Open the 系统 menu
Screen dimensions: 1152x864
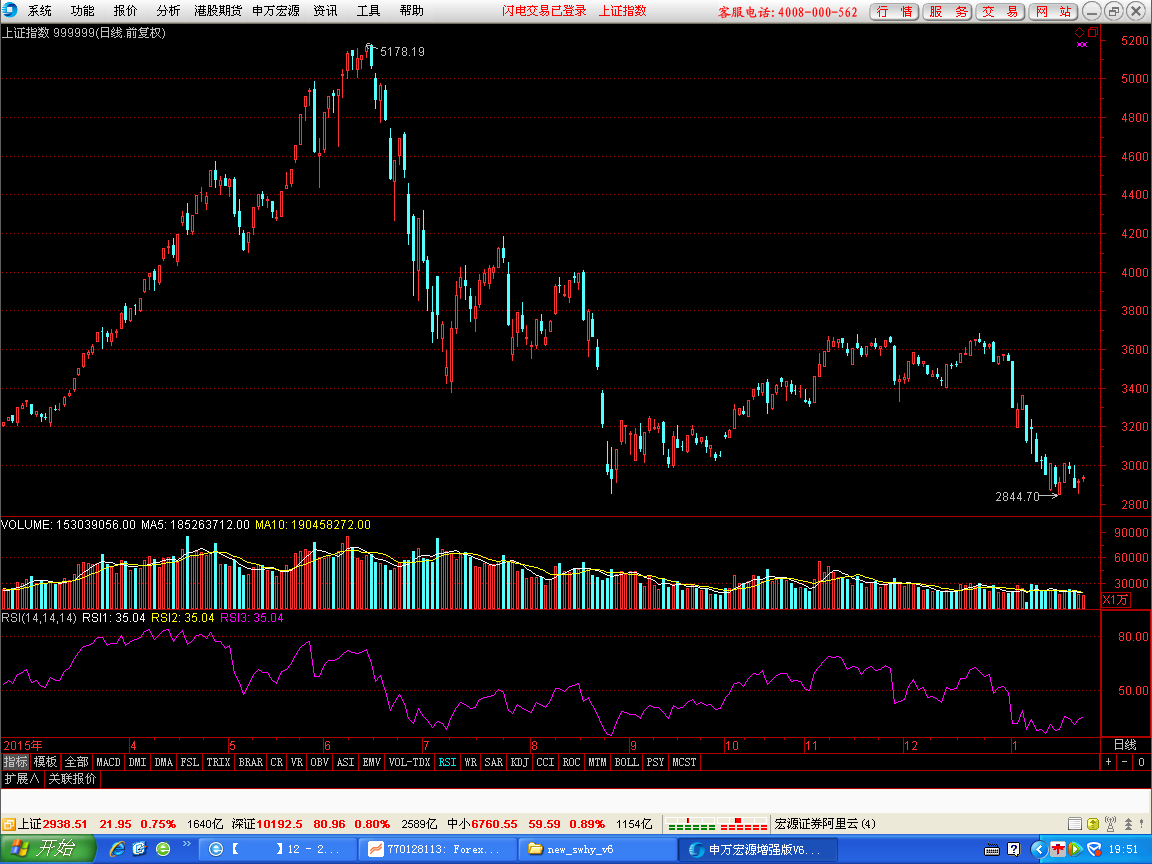click(40, 10)
